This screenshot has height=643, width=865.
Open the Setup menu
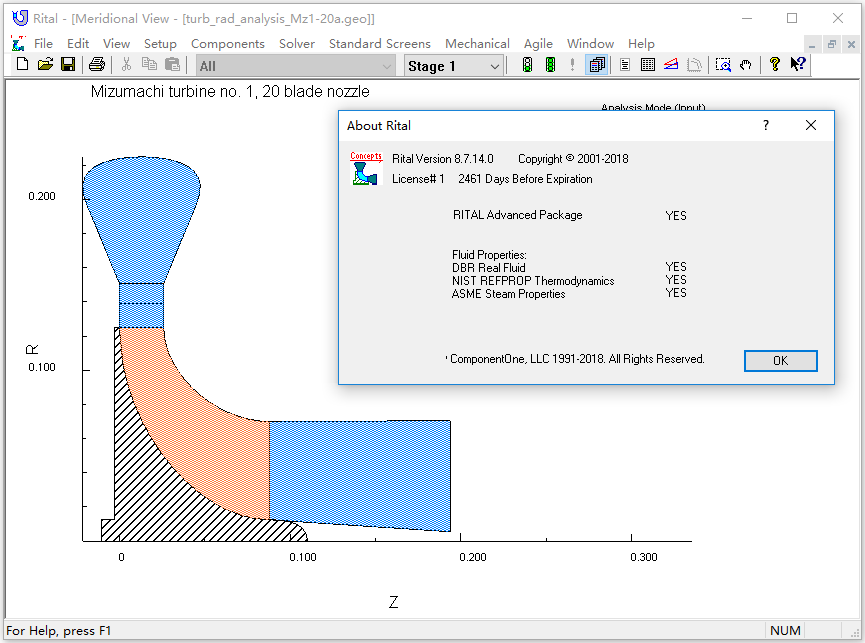[160, 44]
